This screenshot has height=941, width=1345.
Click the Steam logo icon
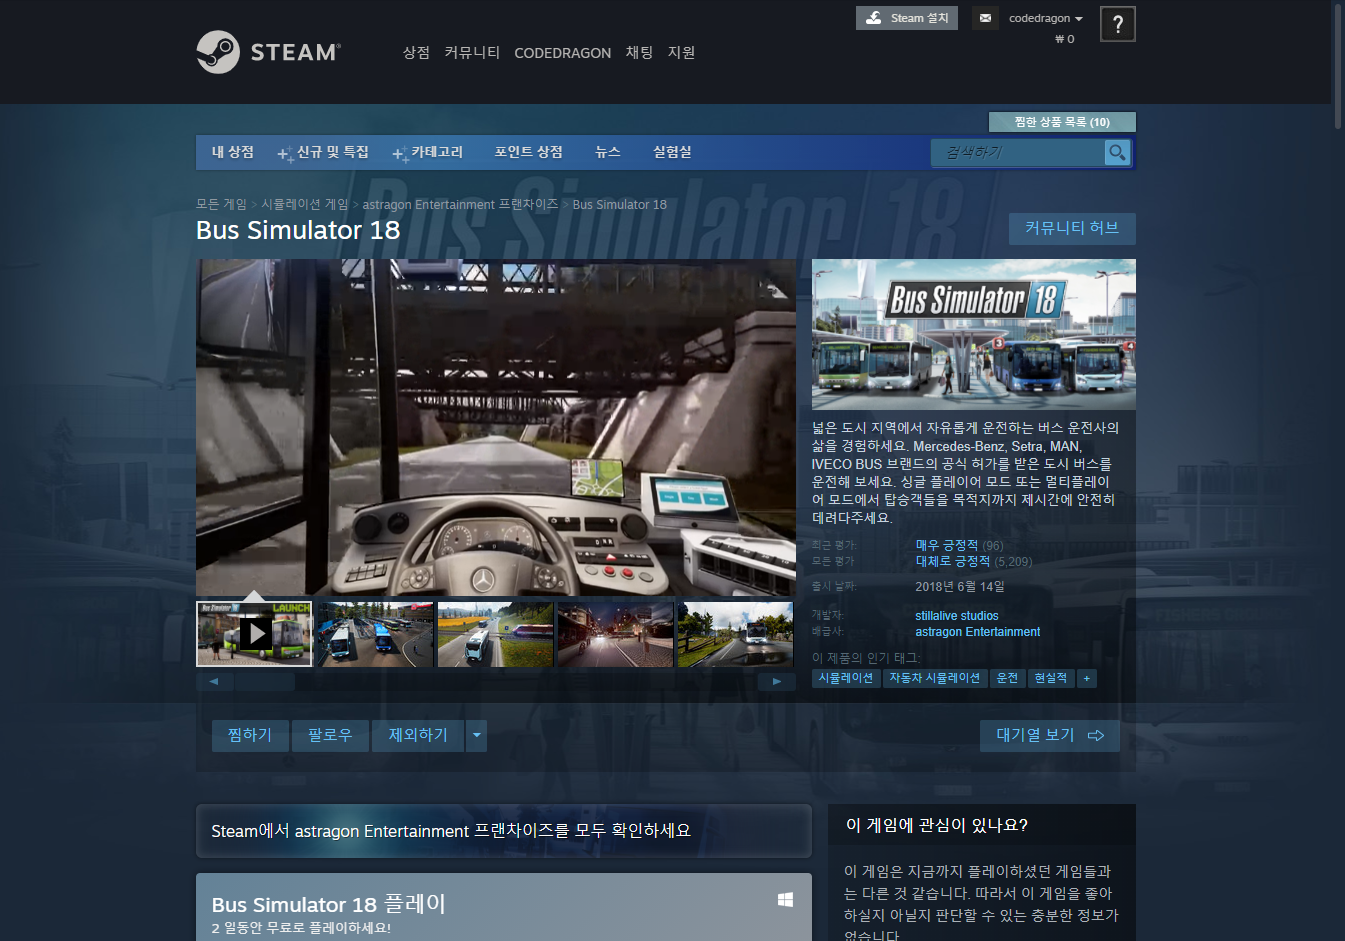[x=218, y=52]
